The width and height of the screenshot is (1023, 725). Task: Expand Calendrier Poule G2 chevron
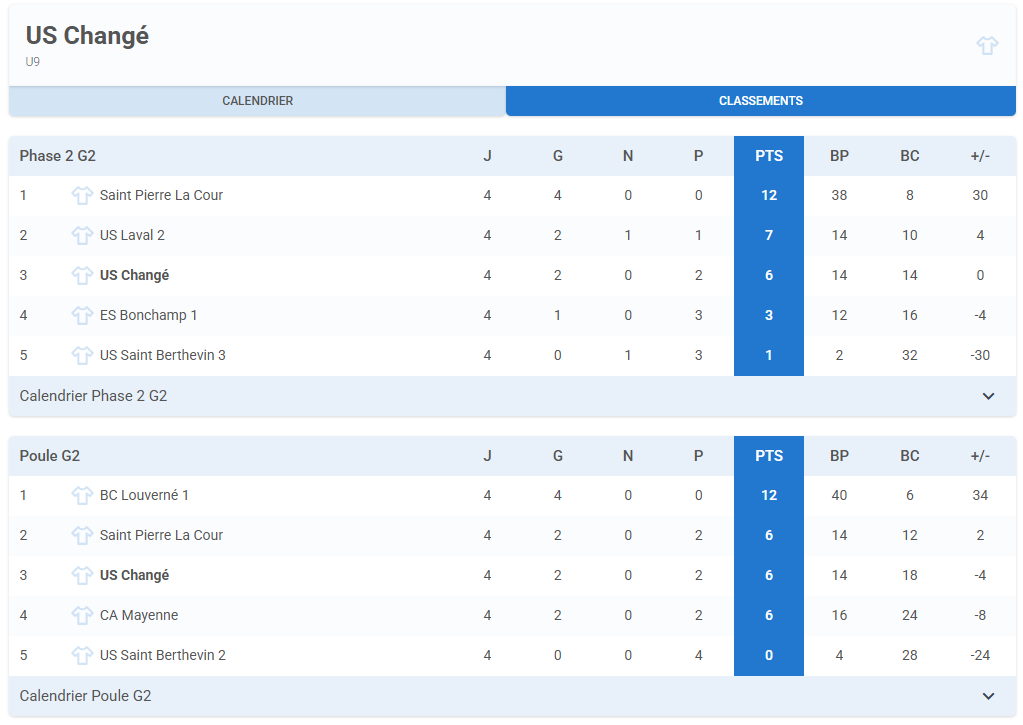click(988, 696)
